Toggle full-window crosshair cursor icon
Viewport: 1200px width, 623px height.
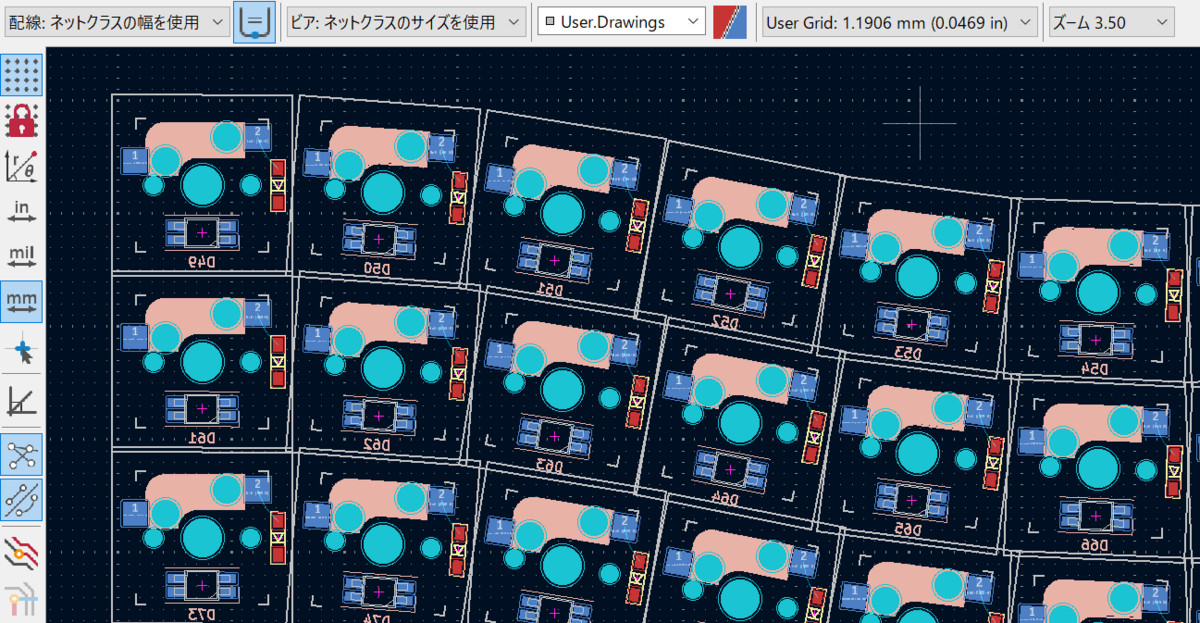[22, 349]
